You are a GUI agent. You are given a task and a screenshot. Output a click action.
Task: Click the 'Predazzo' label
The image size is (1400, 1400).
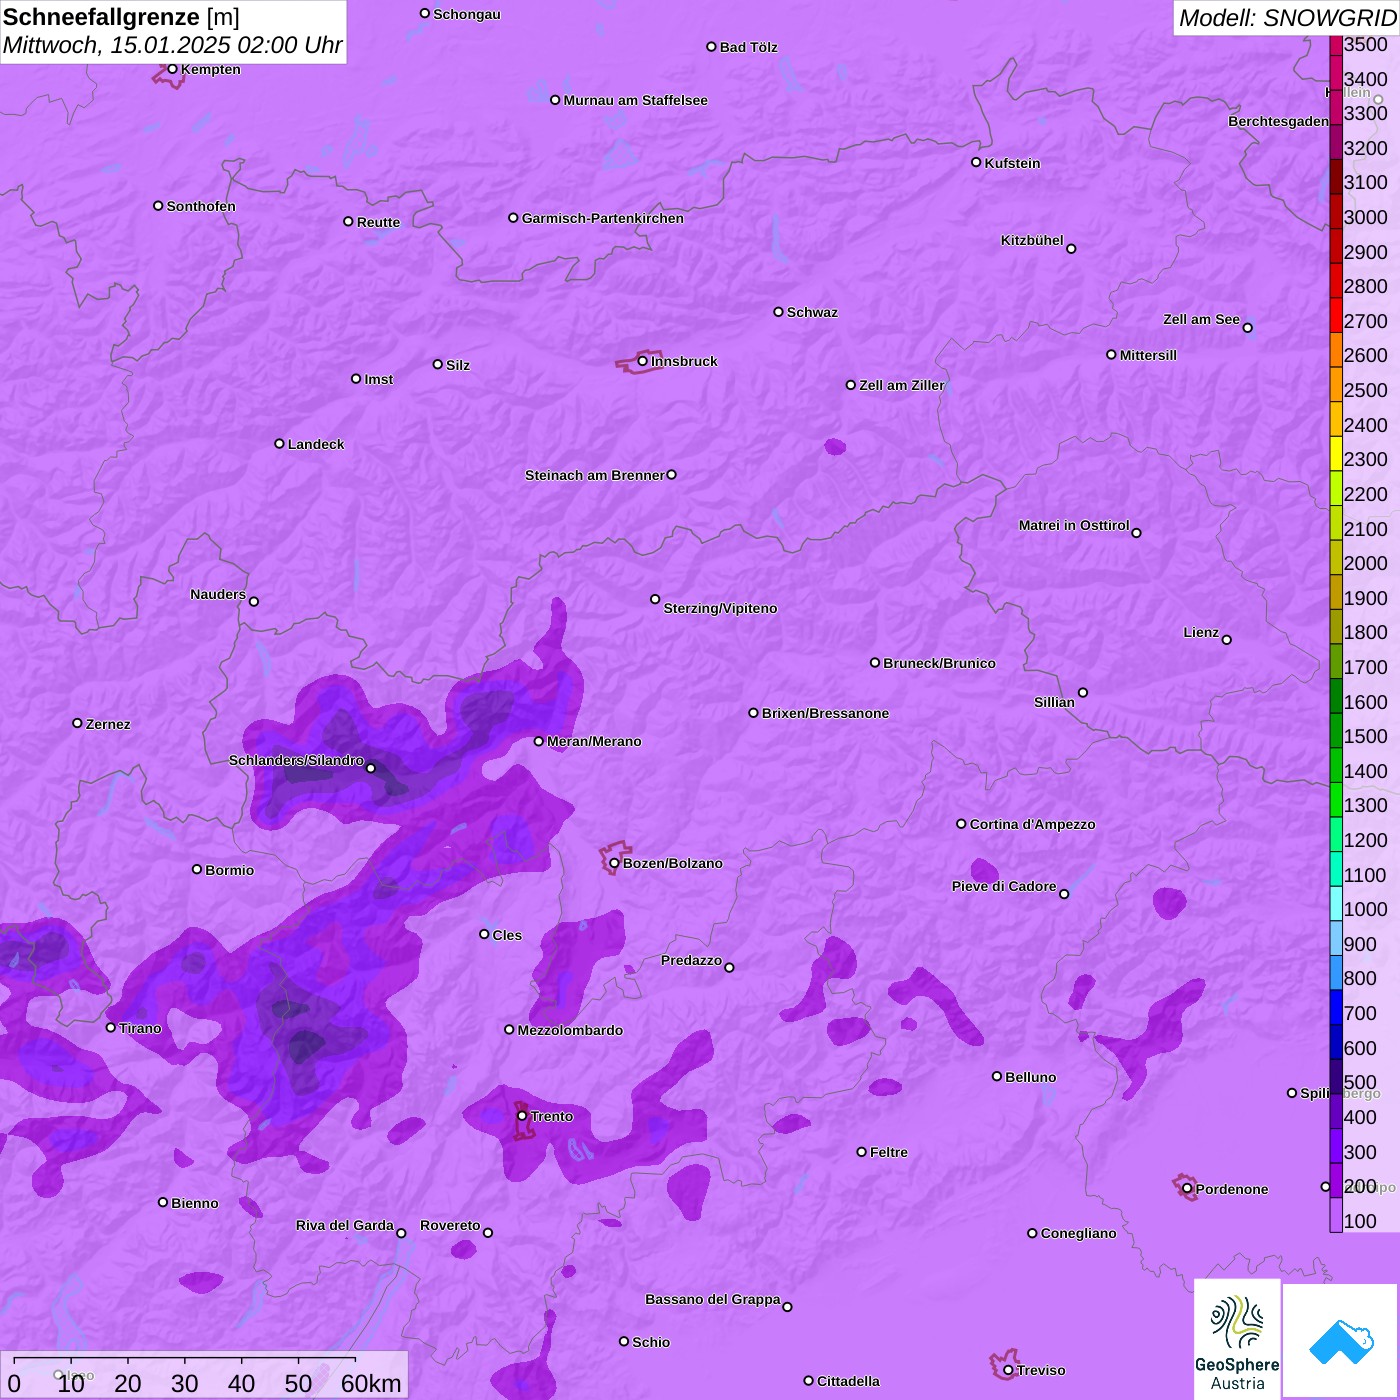point(691,960)
